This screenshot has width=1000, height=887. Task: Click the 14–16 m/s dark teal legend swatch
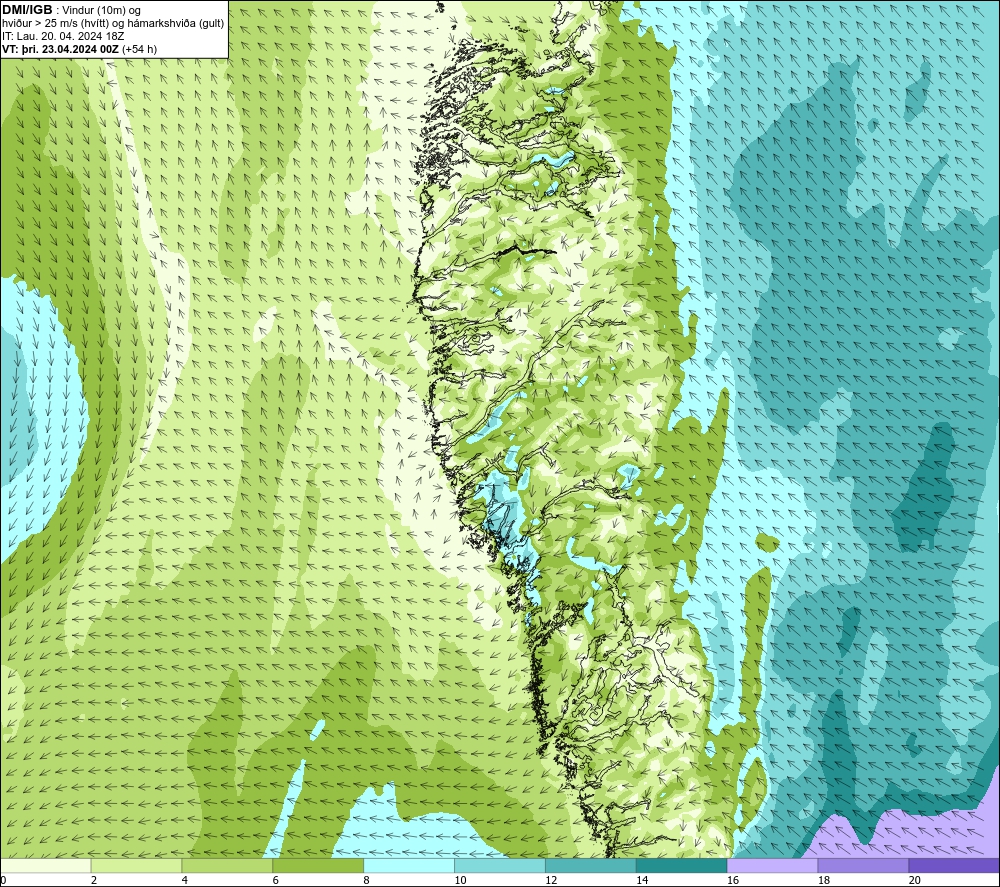tap(682, 866)
